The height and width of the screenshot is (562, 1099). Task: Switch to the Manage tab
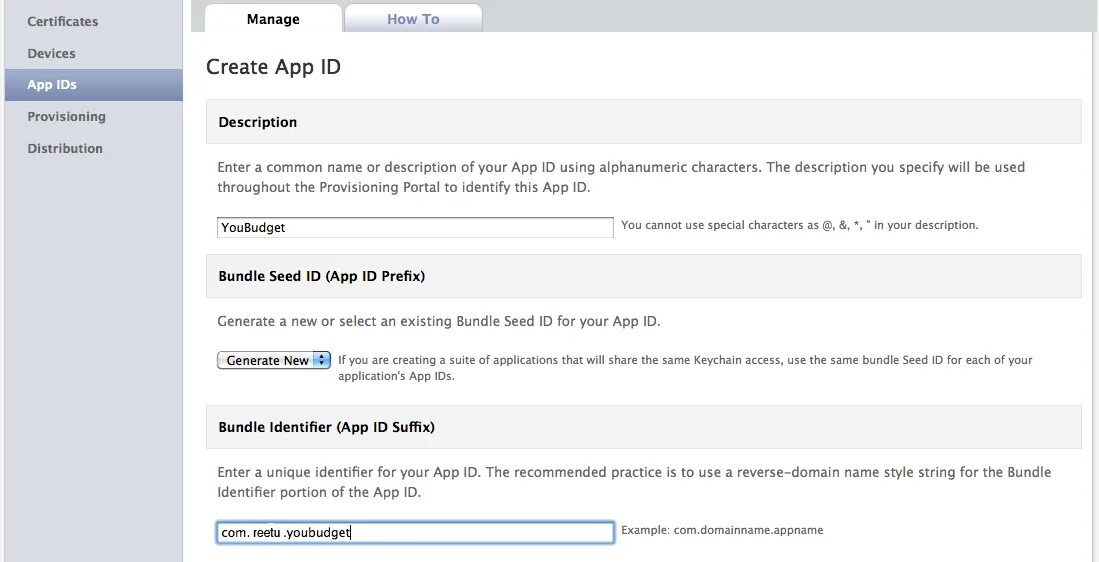pos(273,19)
